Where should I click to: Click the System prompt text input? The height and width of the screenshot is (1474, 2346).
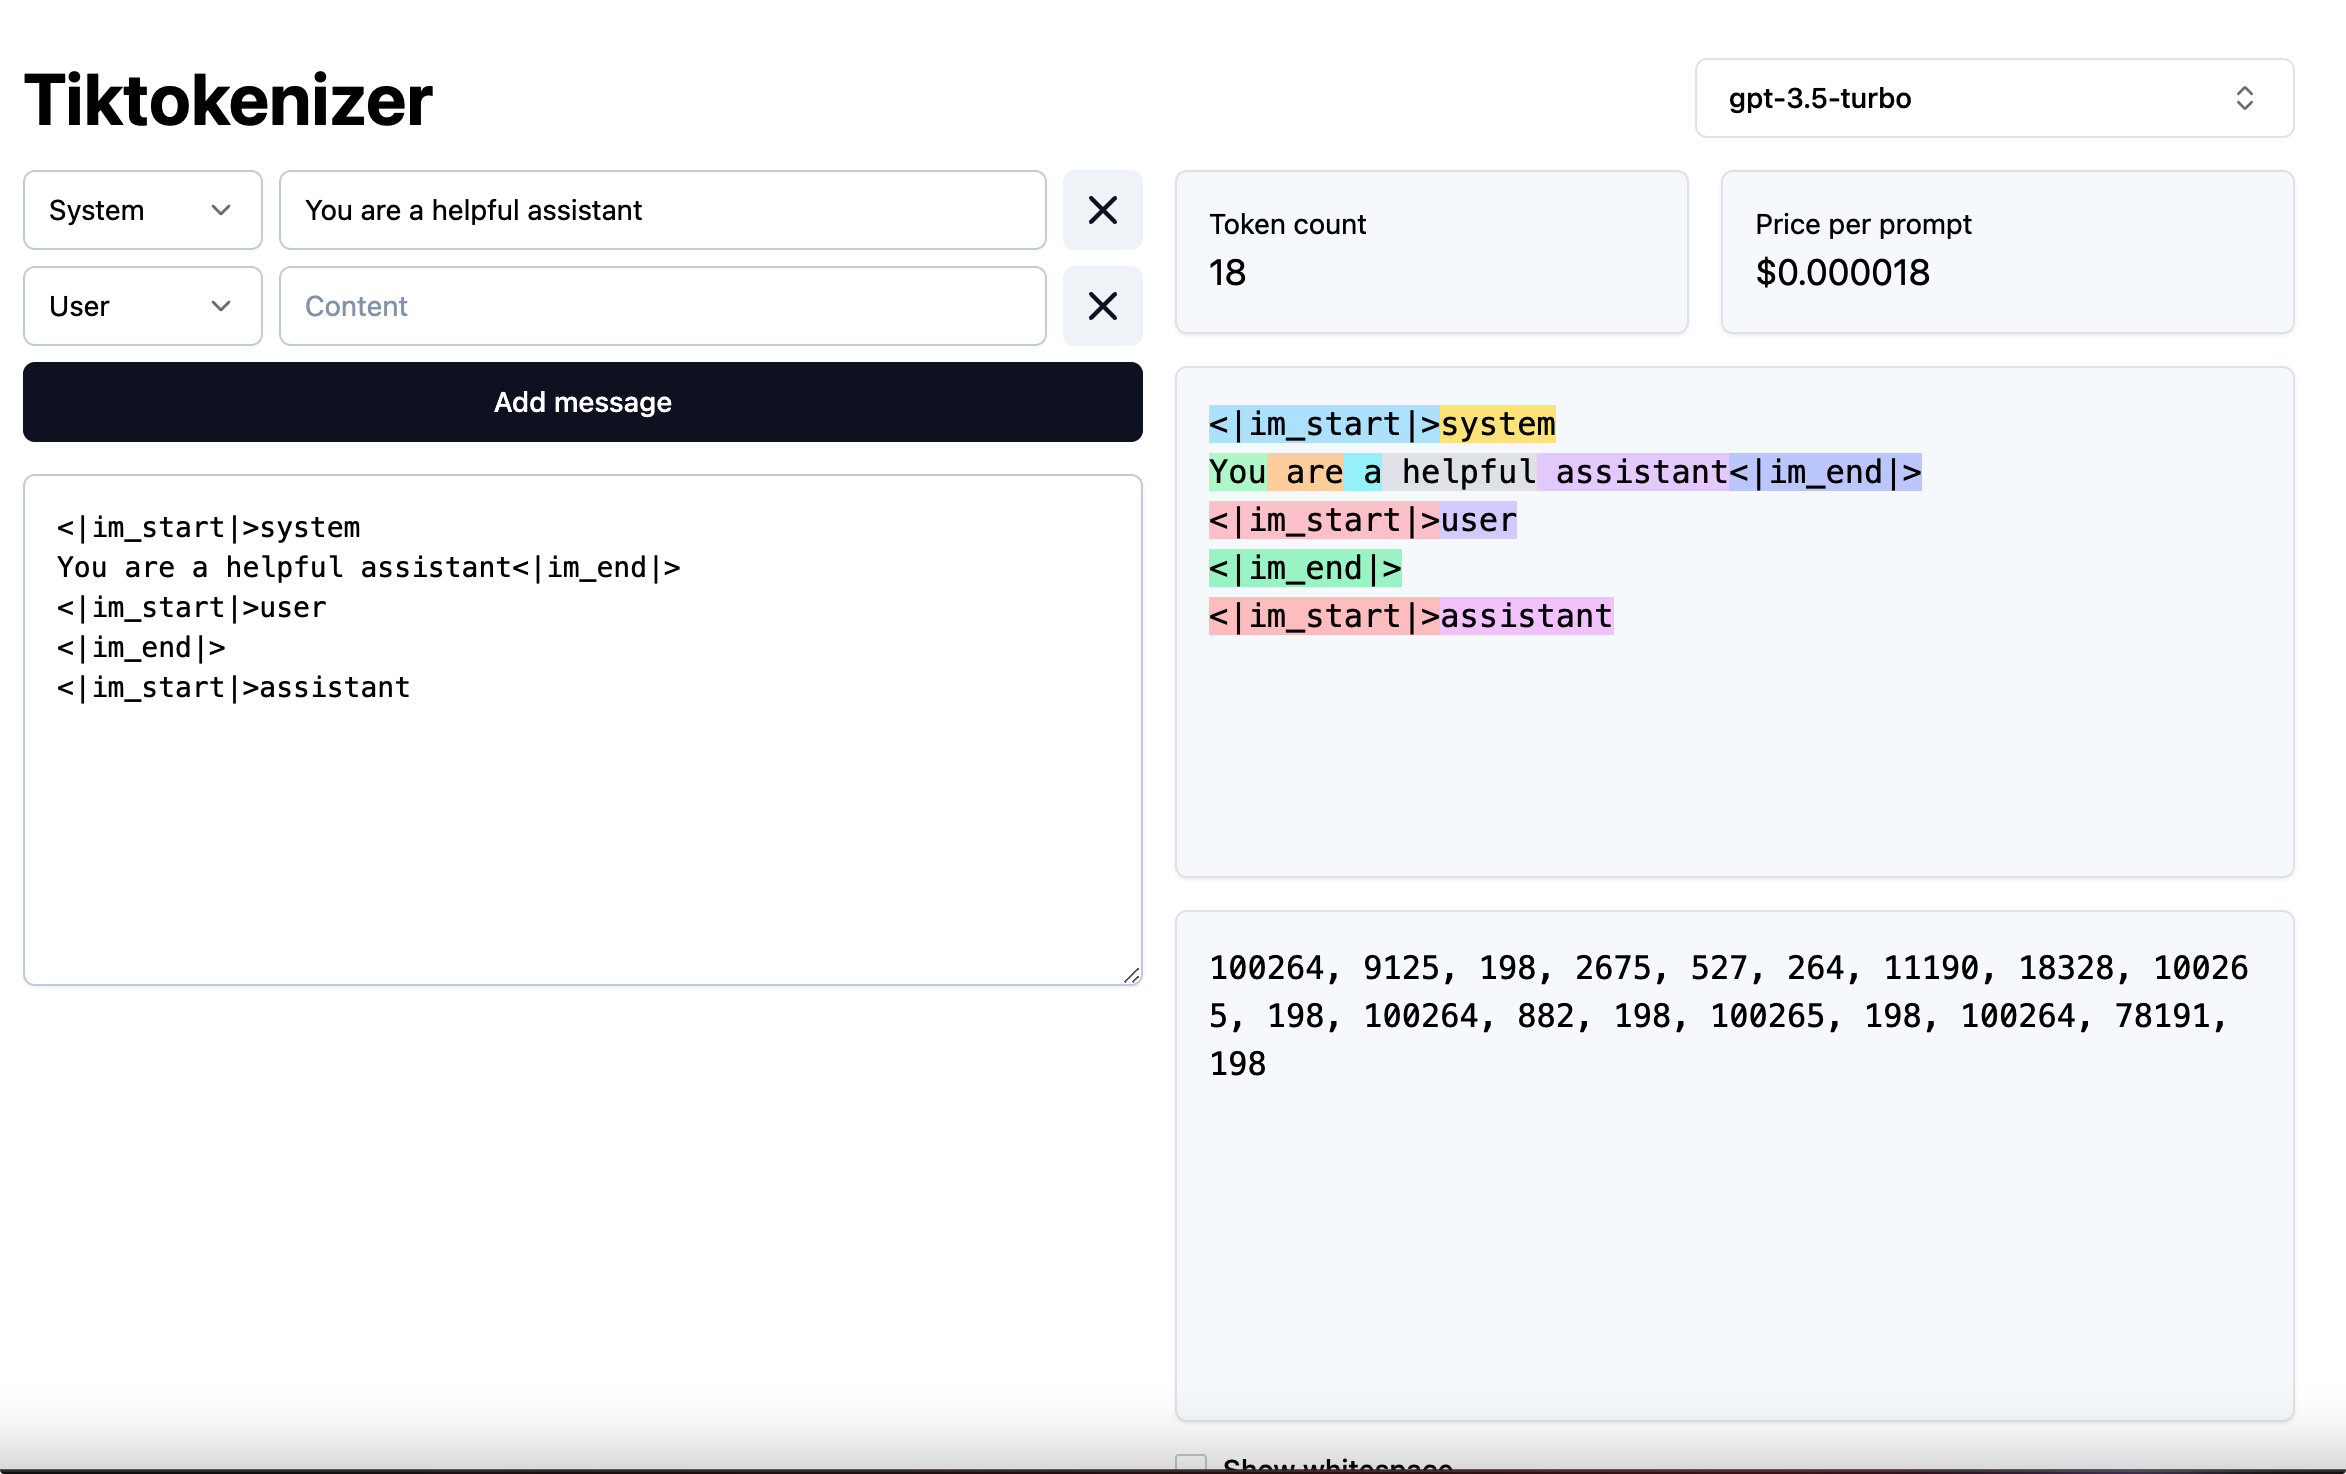pyautogui.click(x=662, y=209)
